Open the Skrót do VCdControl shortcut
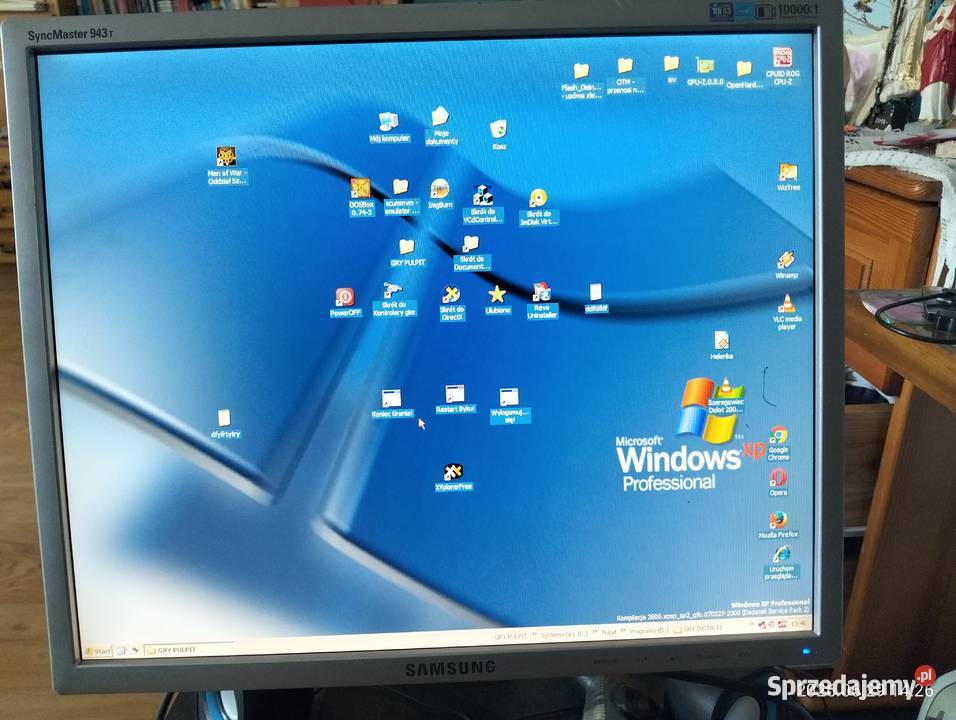The width and height of the screenshot is (956, 720). point(483,204)
